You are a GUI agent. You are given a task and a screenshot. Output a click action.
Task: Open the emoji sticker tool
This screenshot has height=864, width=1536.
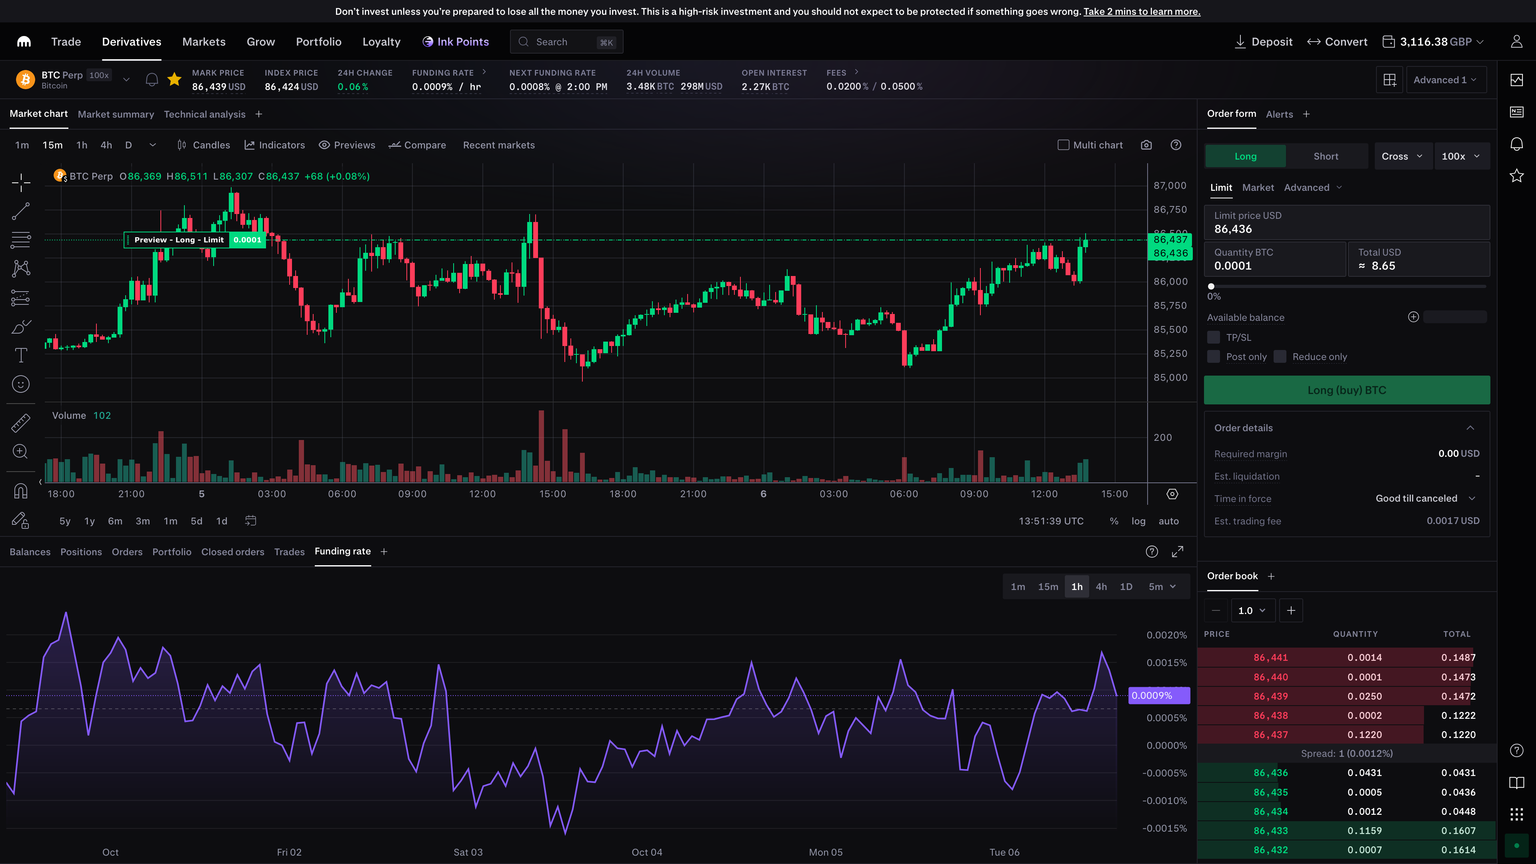[x=20, y=384]
